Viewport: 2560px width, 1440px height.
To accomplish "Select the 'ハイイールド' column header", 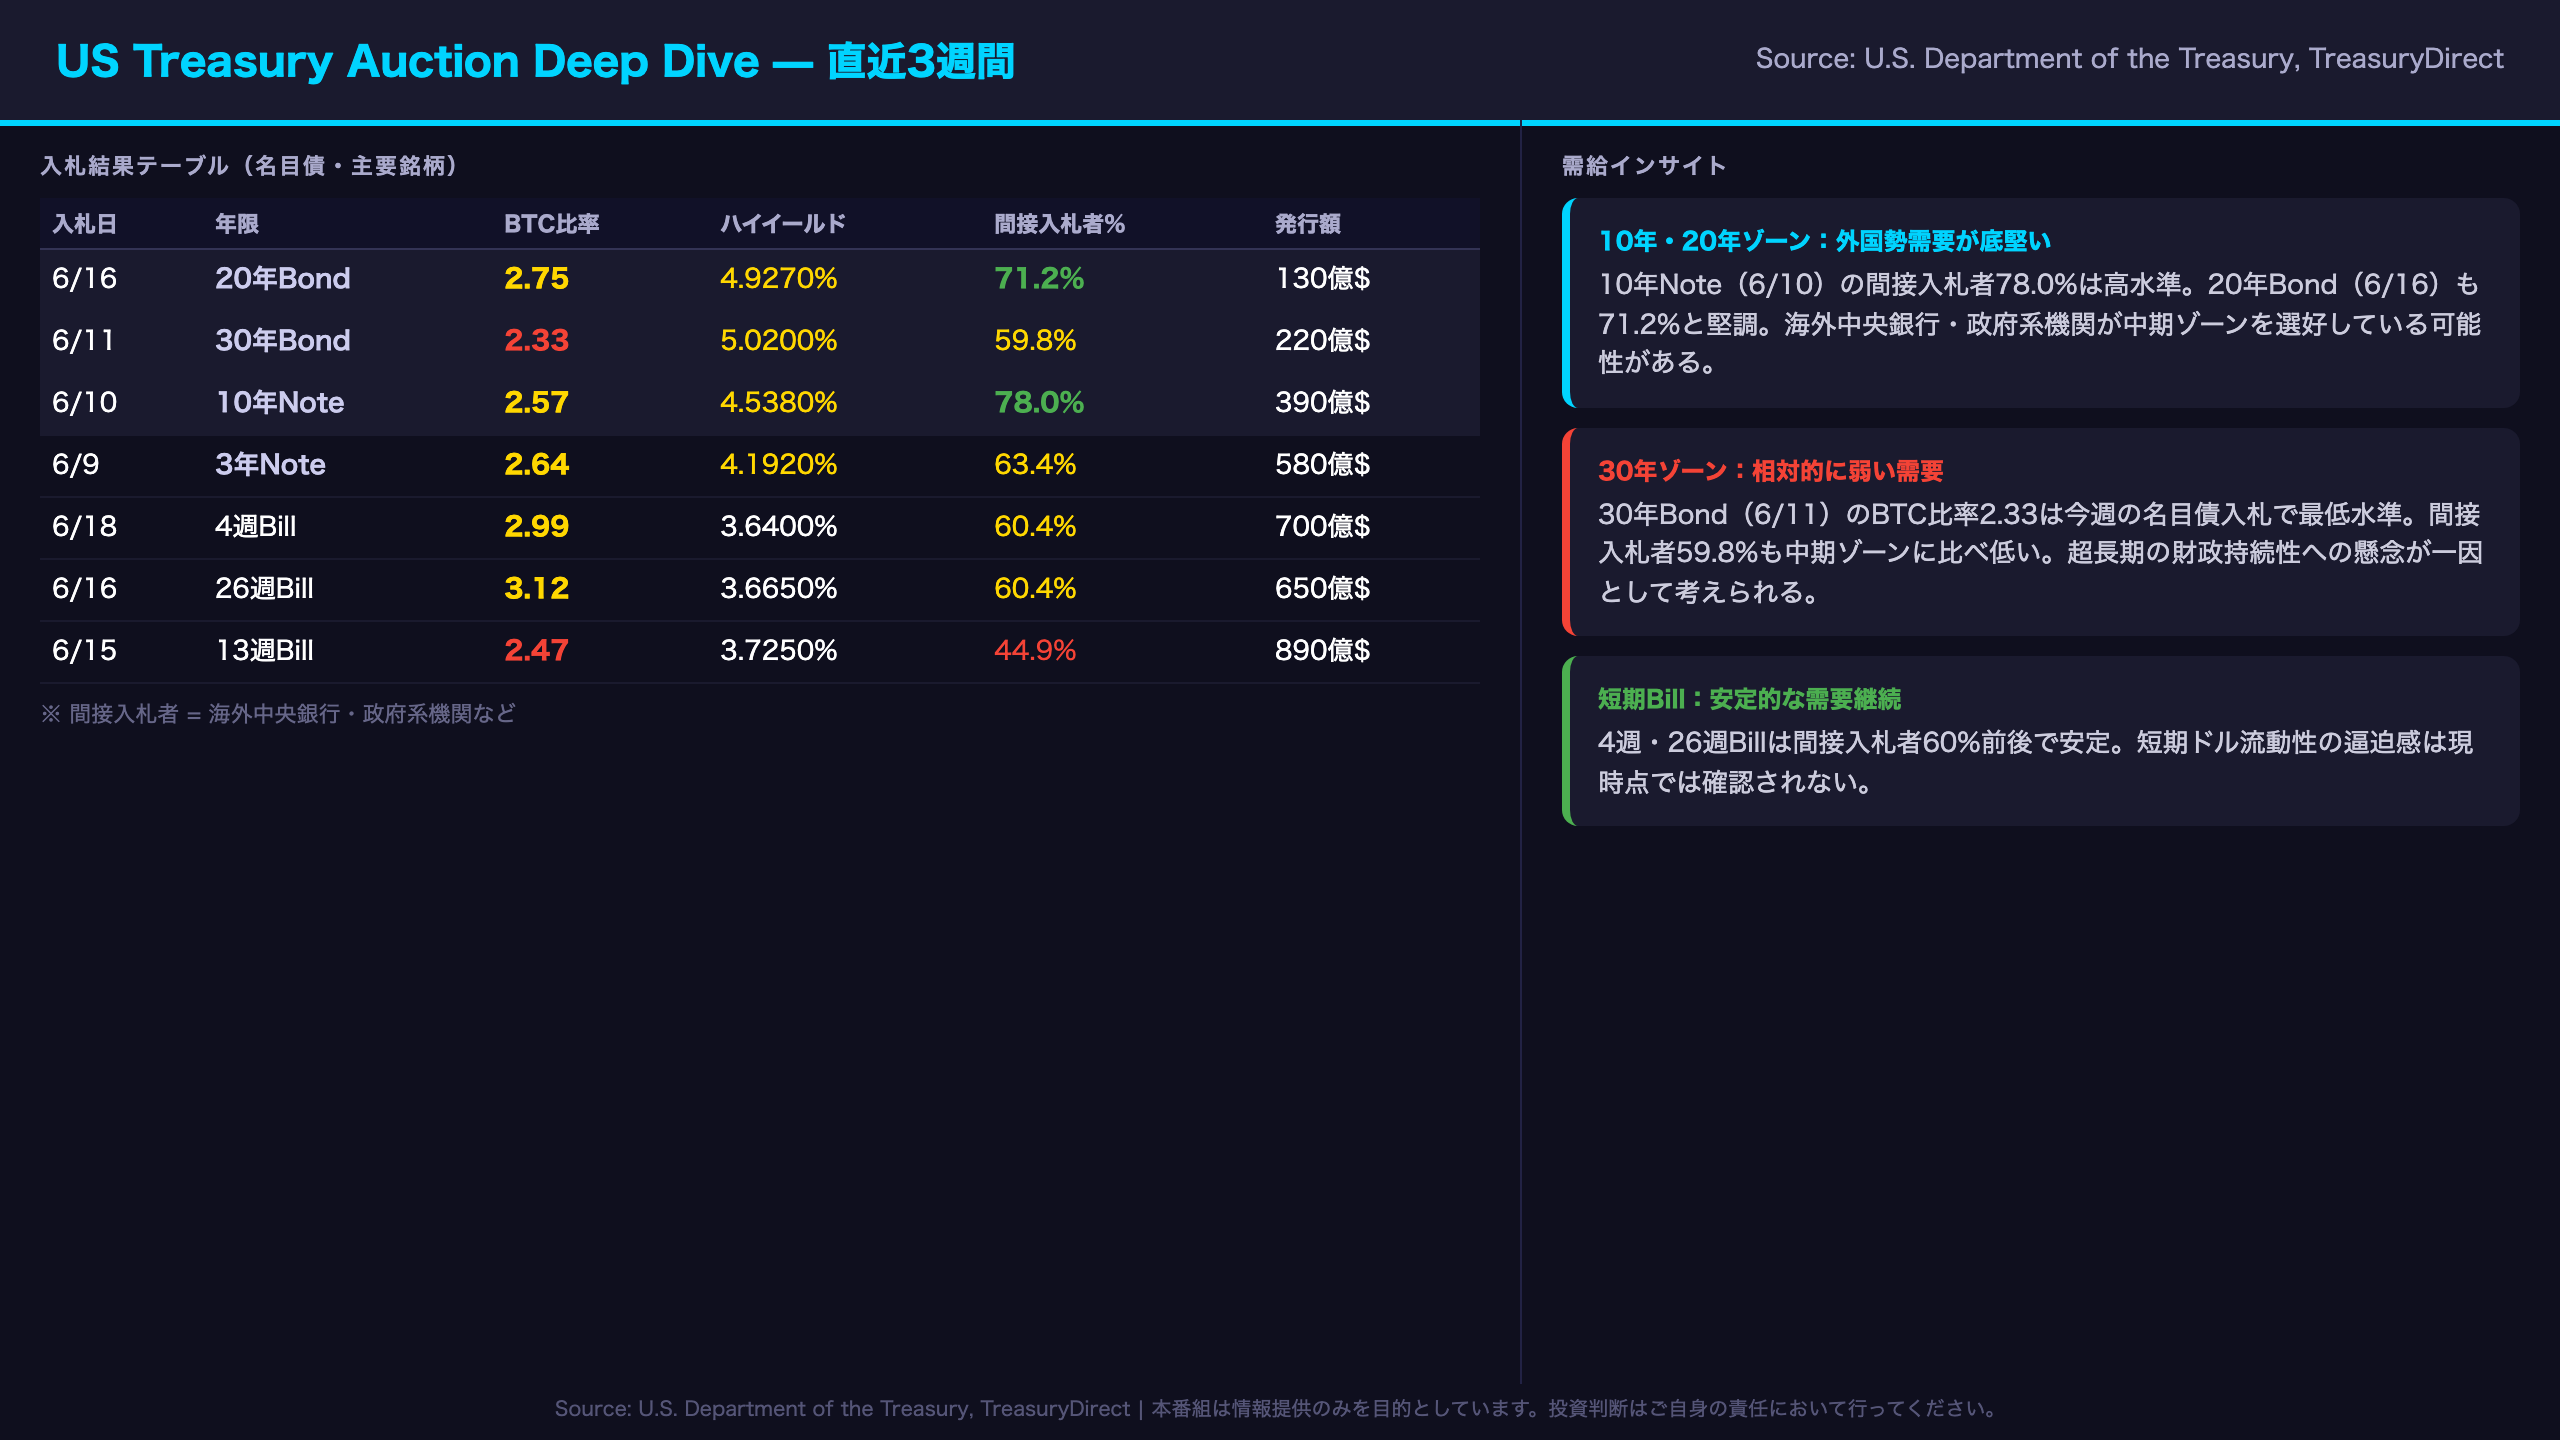I will [783, 224].
